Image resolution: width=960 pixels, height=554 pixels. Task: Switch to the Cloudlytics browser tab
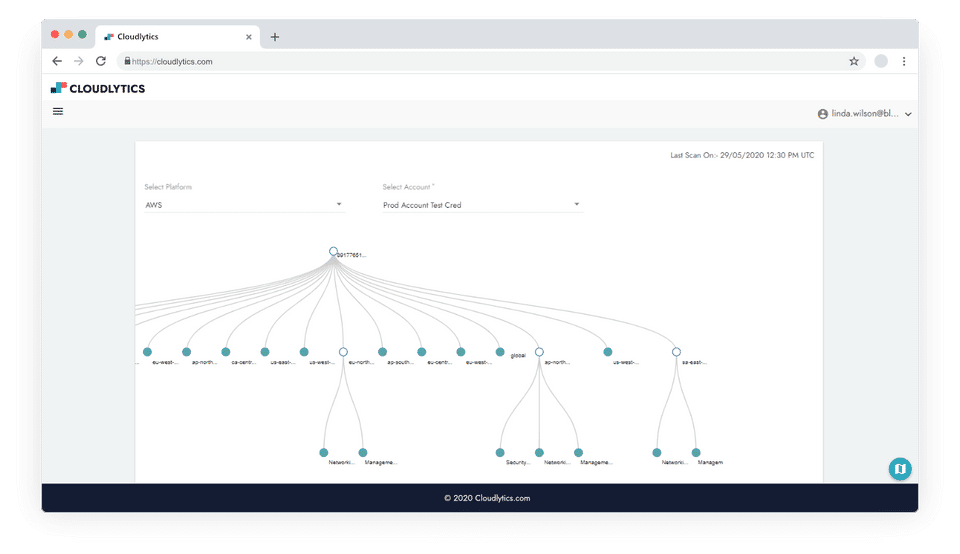click(x=178, y=37)
